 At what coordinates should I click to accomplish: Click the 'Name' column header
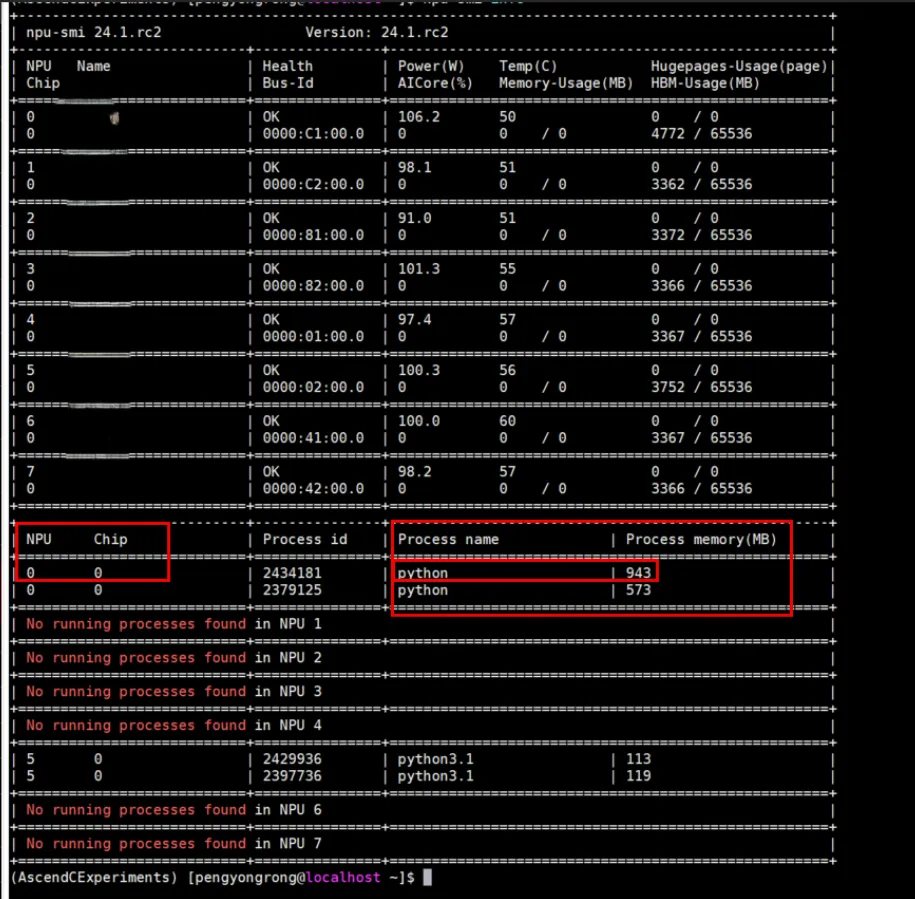pyautogui.click(x=93, y=67)
